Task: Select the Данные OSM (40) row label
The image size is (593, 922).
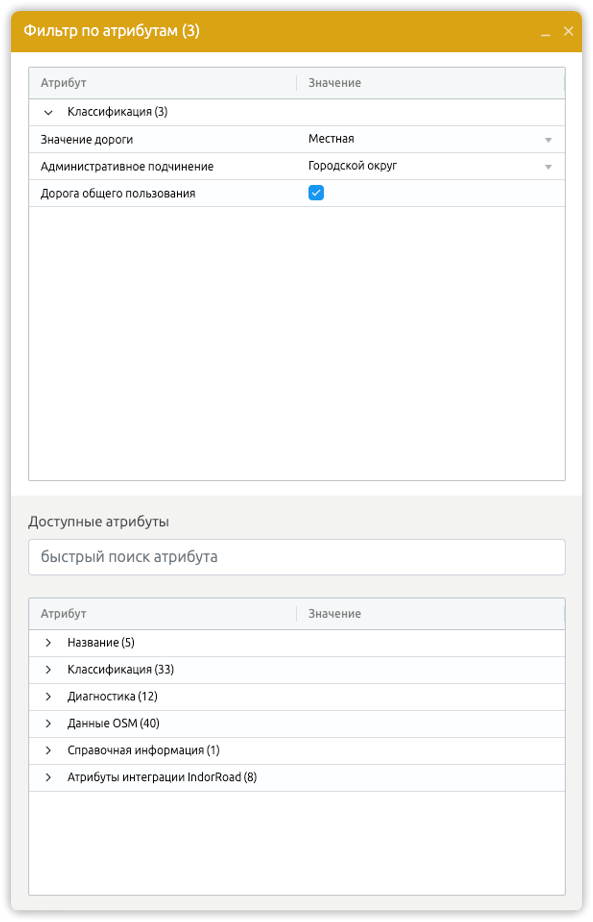Action: pos(113,723)
